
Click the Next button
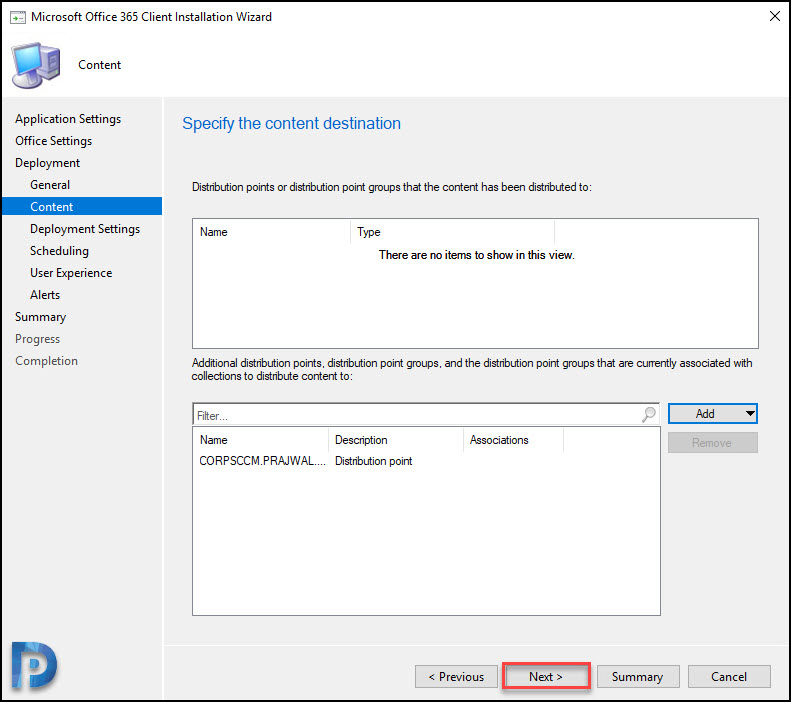[x=546, y=676]
